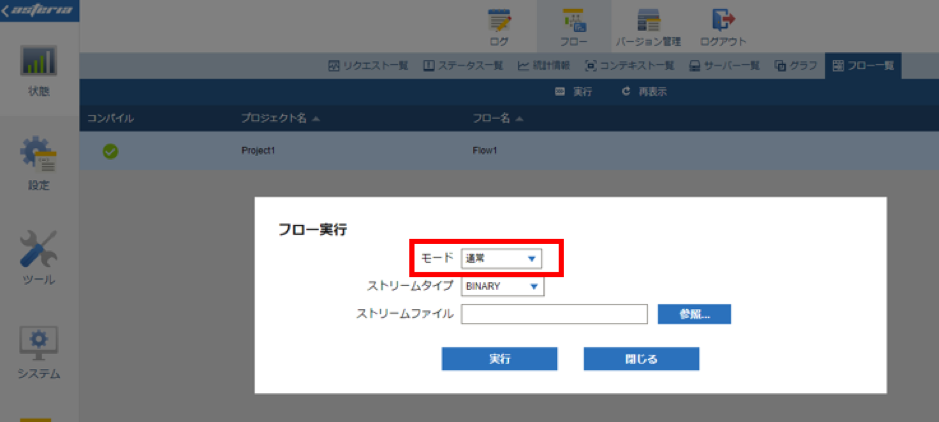939x422 pixels.
Task: Click the 閉じる button to dismiss dialog
Action: coord(641,359)
